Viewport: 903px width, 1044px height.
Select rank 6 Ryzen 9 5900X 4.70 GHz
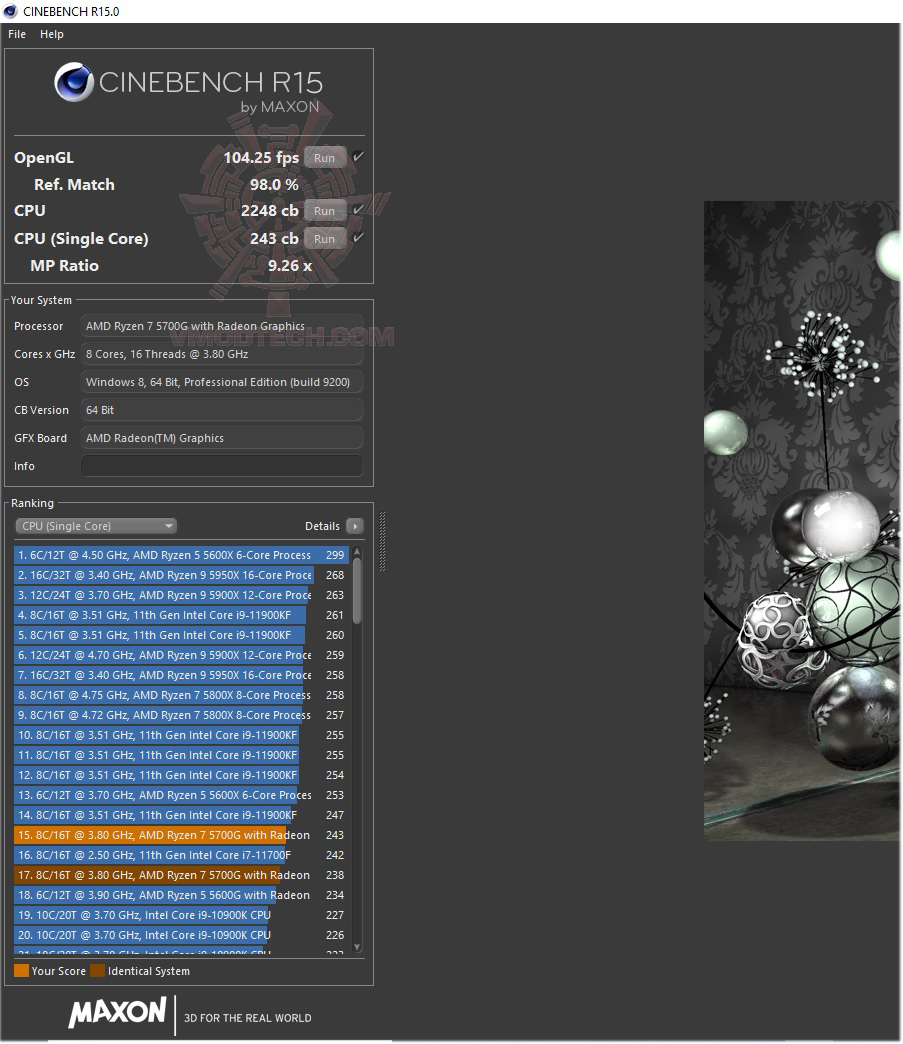(x=181, y=655)
